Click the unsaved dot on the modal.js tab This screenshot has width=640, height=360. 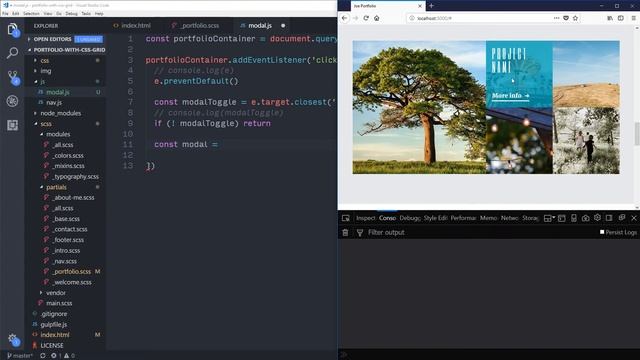[283, 26]
